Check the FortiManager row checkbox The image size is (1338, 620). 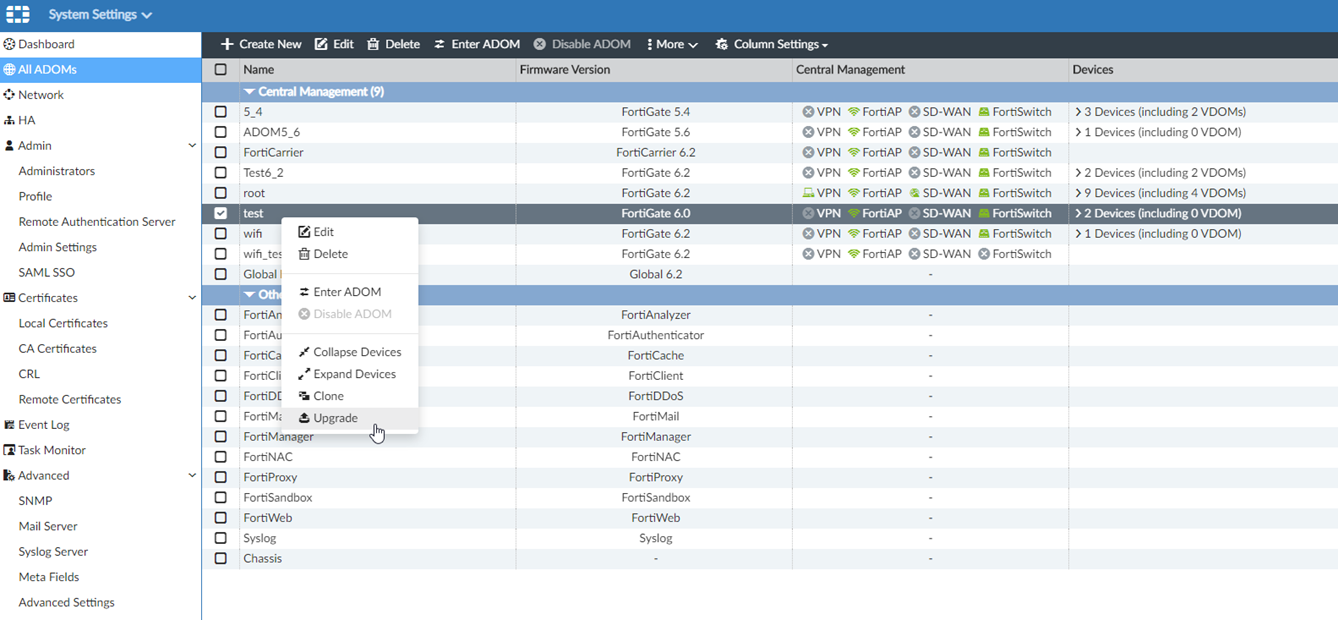(x=221, y=437)
